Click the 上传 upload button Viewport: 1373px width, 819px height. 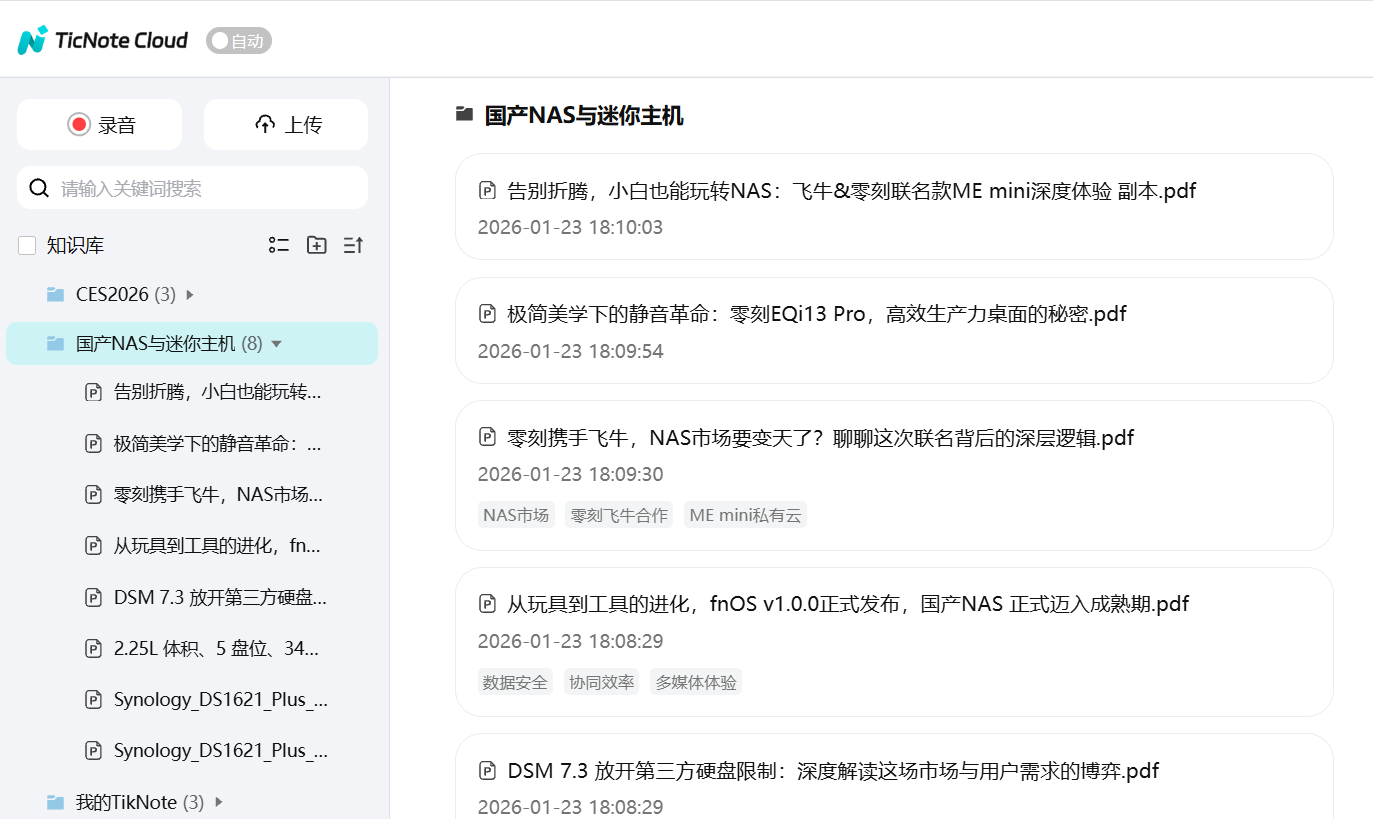click(x=286, y=125)
